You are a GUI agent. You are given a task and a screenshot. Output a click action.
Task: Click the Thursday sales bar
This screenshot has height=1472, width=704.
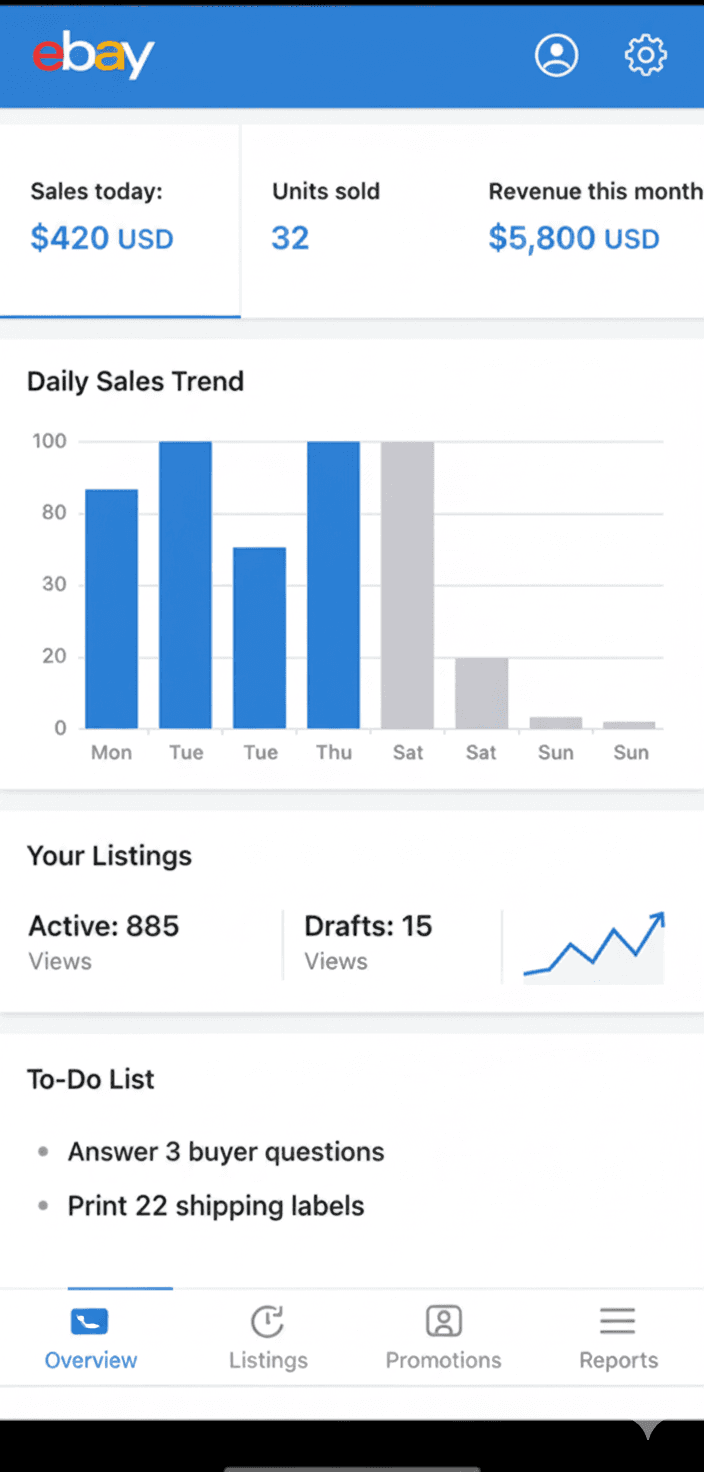pyautogui.click(x=333, y=585)
